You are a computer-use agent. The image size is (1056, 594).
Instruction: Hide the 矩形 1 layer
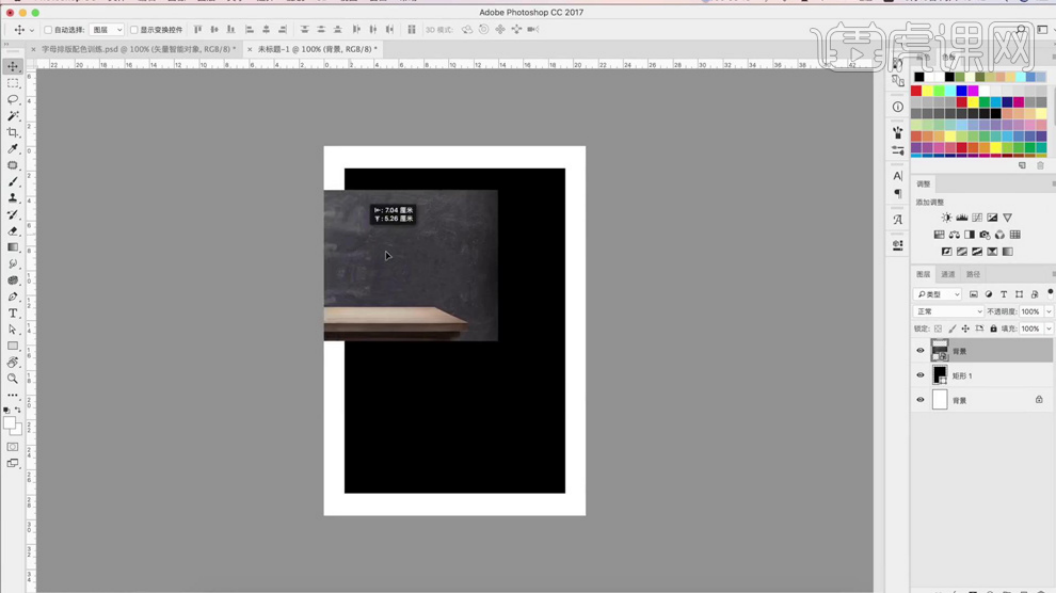(920, 375)
